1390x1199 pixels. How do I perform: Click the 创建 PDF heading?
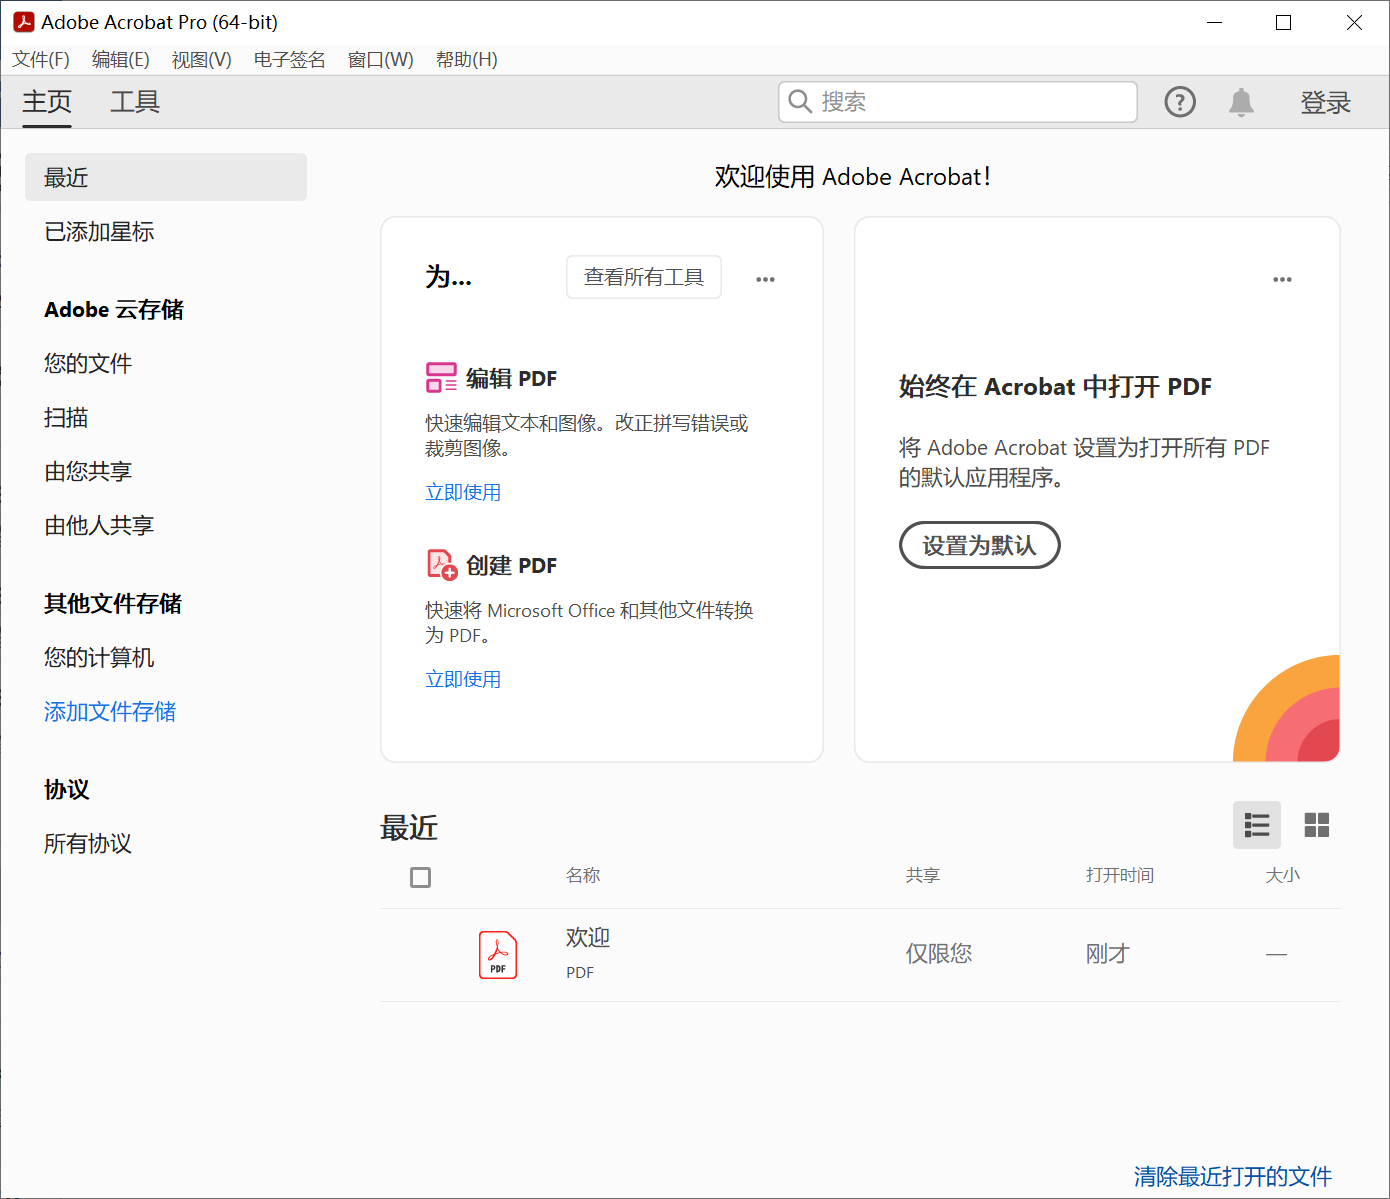tap(511, 566)
